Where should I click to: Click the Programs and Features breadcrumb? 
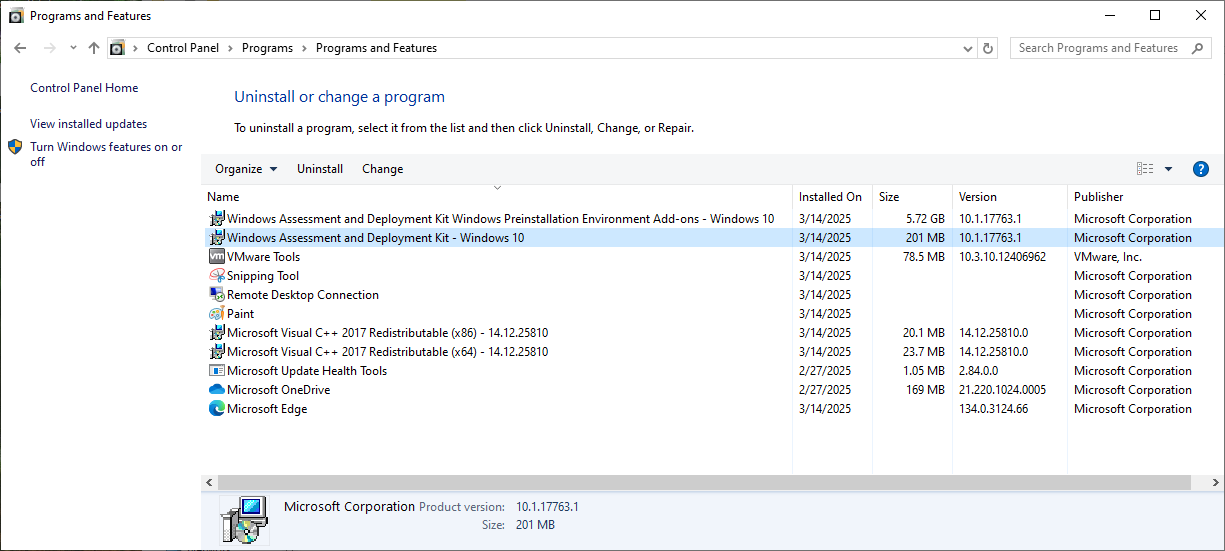(376, 48)
